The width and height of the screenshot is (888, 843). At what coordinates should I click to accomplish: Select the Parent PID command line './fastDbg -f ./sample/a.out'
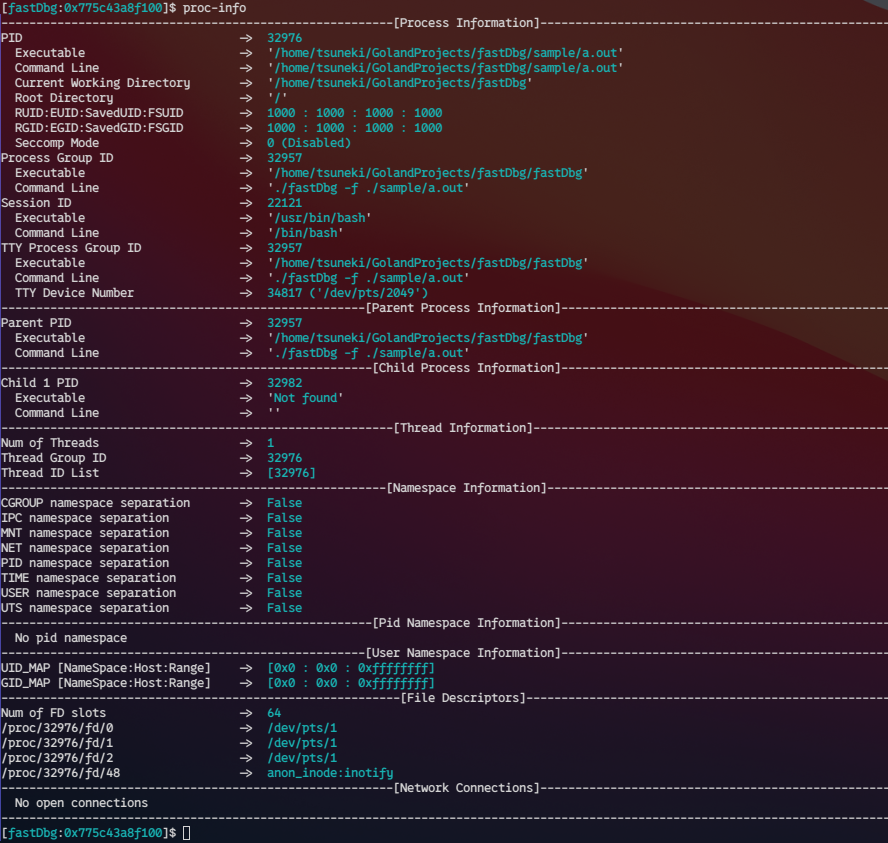(x=368, y=353)
